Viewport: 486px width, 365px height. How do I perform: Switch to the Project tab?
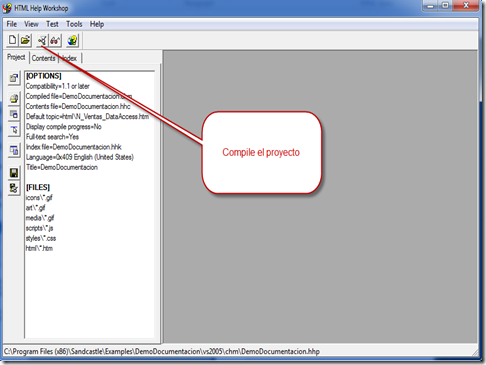tap(16, 57)
